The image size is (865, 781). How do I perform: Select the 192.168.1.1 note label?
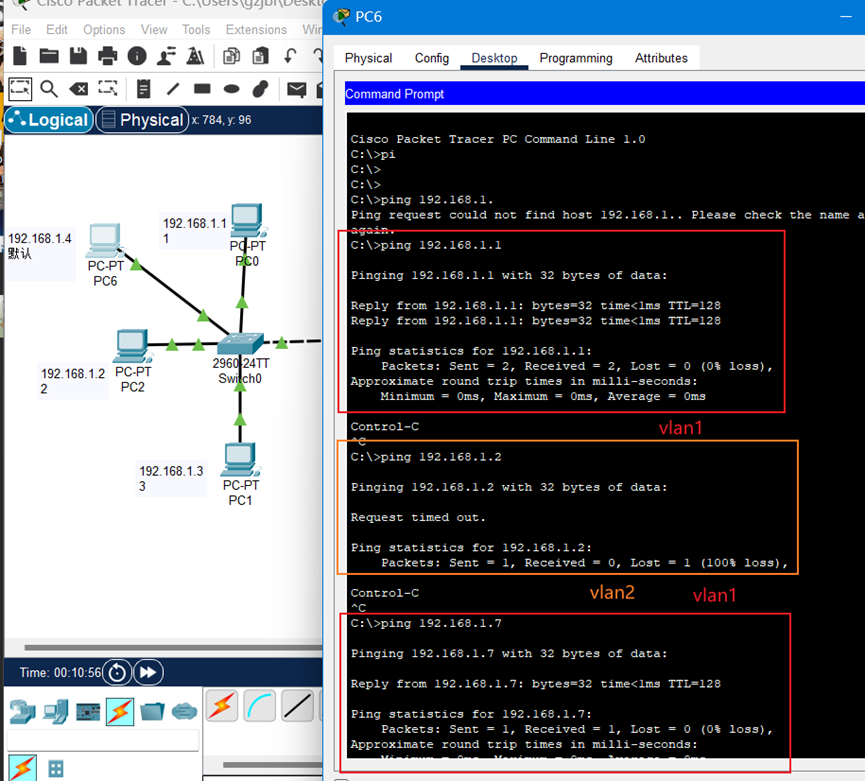click(x=195, y=231)
